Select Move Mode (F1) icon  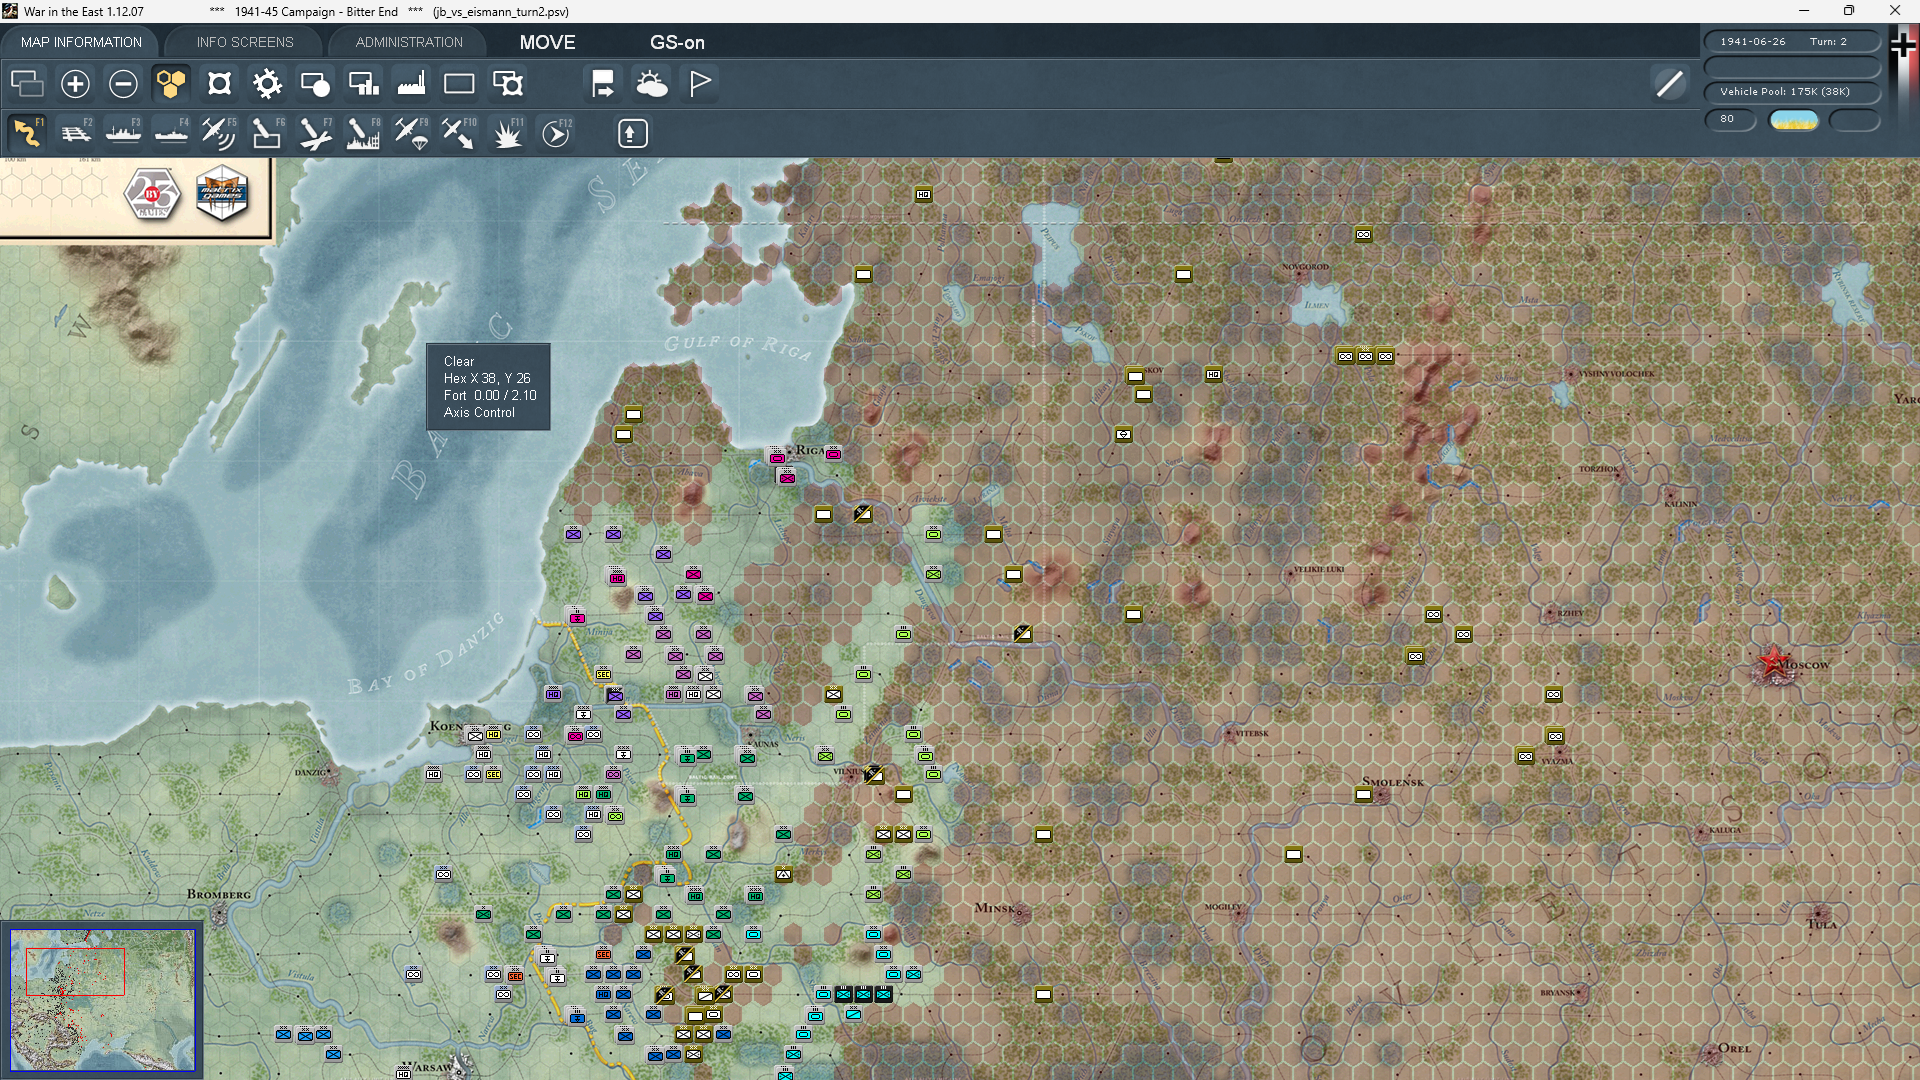coord(27,133)
